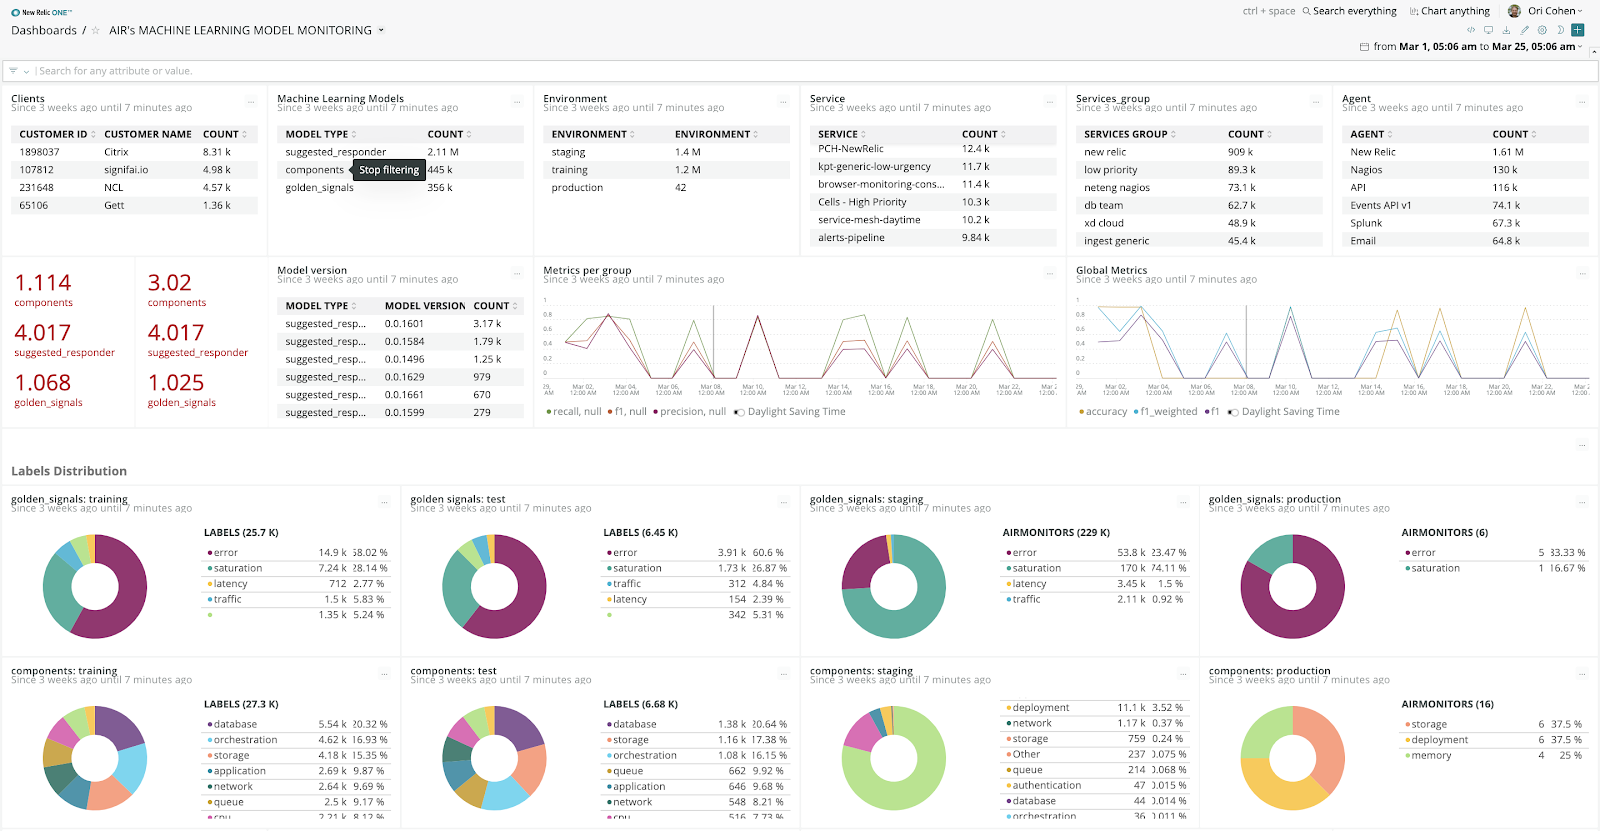Add a widget with the plus button

click(1578, 30)
